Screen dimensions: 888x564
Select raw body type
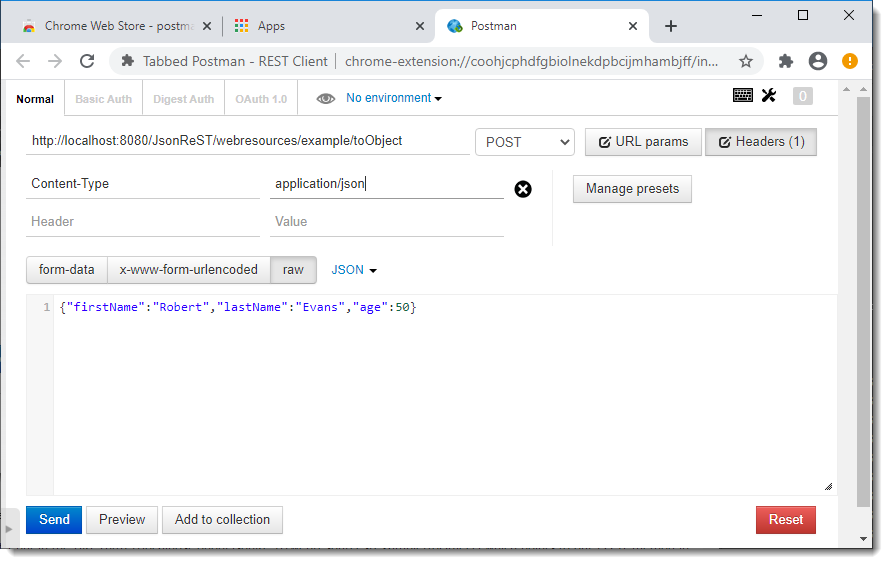click(x=293, y=270)
